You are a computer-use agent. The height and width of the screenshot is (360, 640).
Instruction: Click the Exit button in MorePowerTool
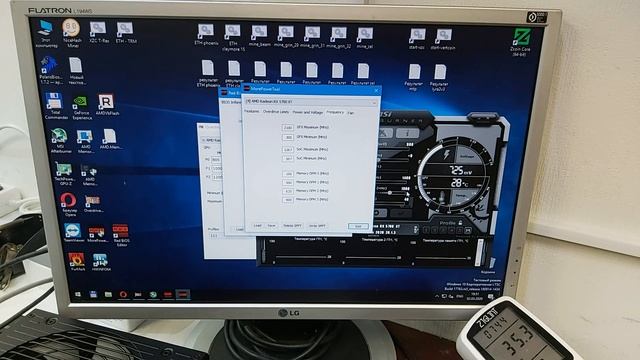[358, 226]
